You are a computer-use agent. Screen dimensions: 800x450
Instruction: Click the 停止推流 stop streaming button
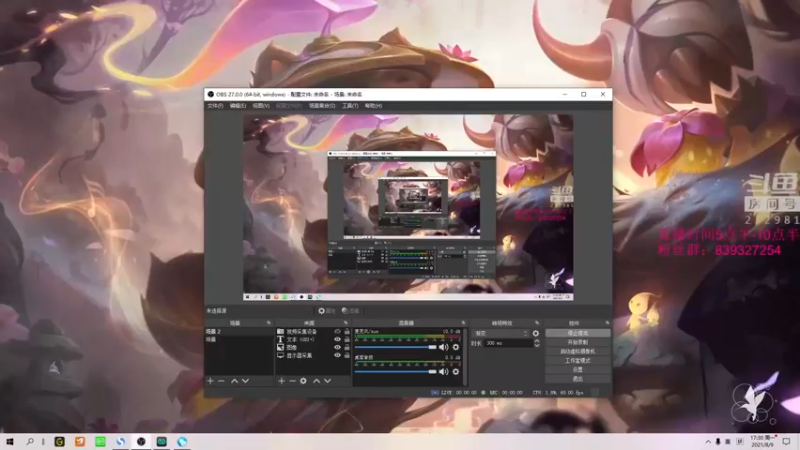(578, 333)
